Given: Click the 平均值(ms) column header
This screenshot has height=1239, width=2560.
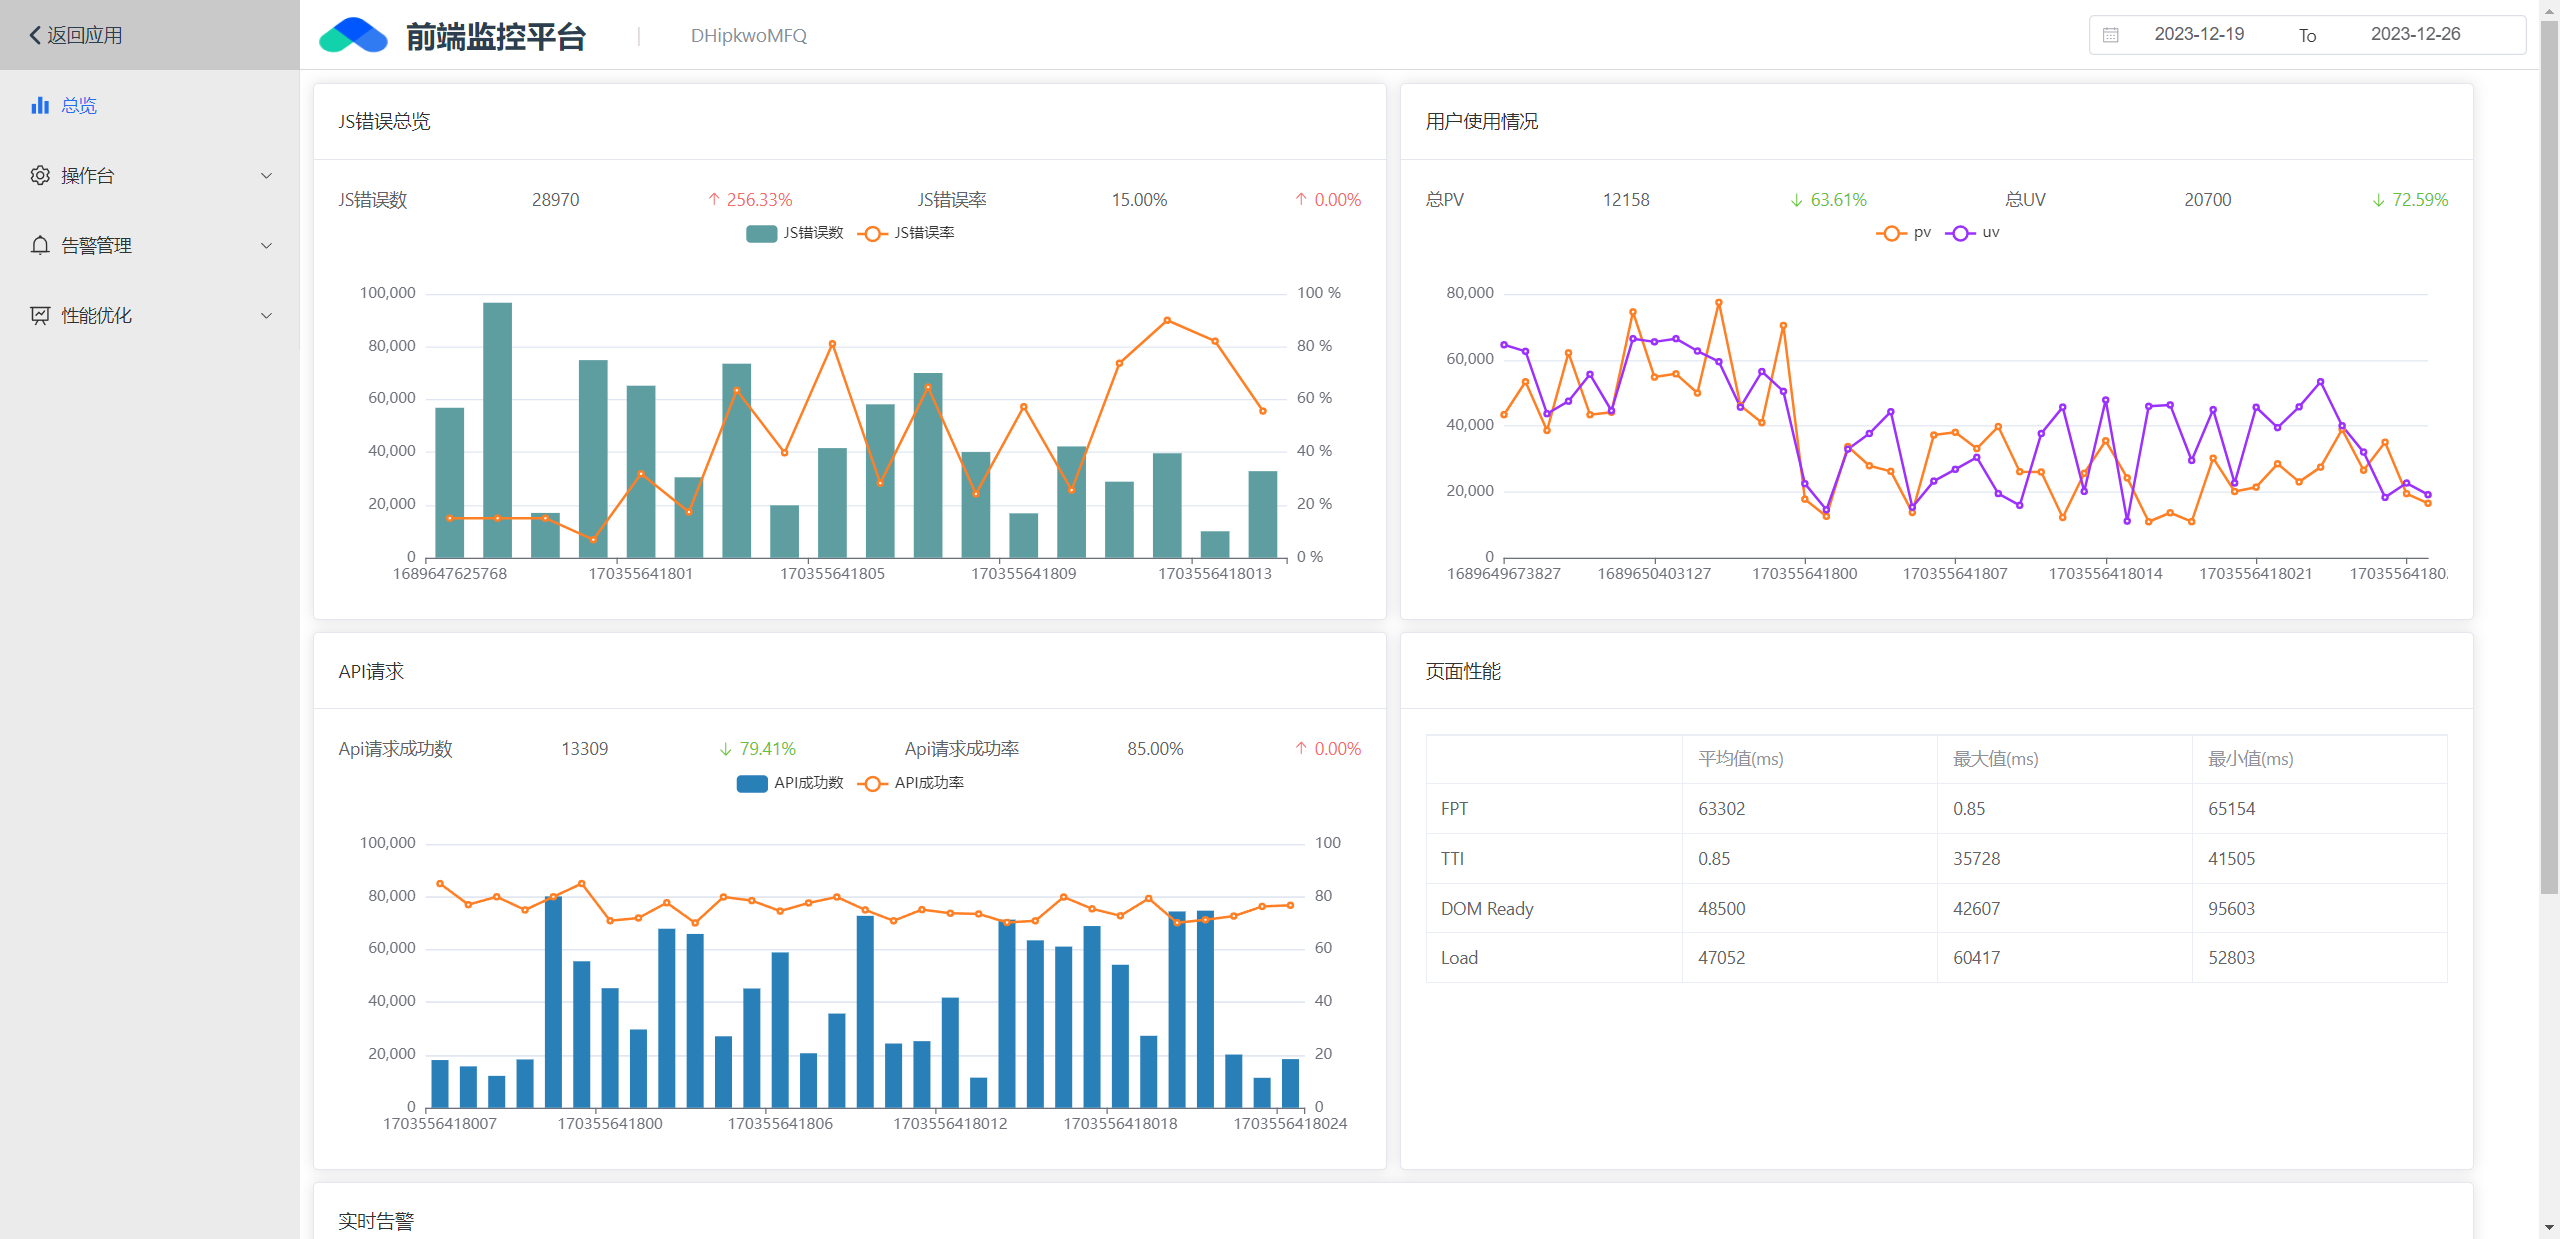Looking at the screenshot, I should [x=1741, y=759].
